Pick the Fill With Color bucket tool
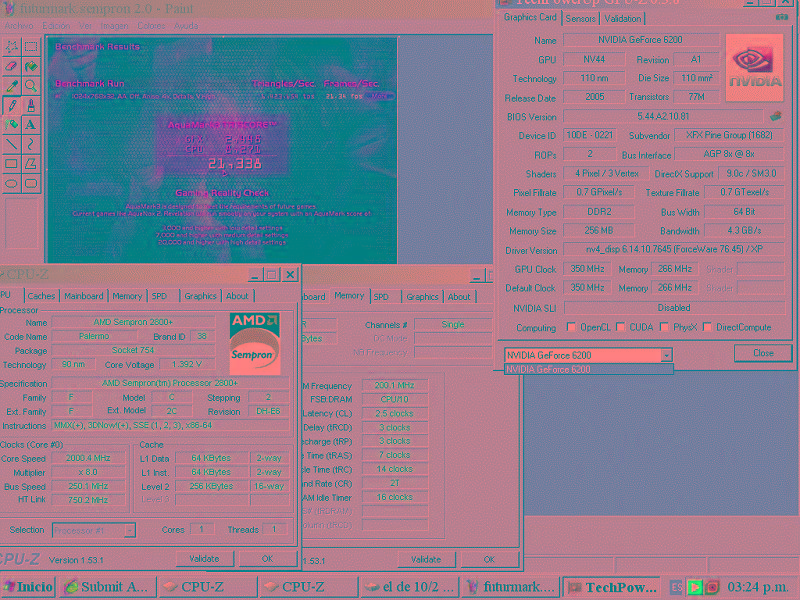Viewport: 800px width, 600px height. 31,66
